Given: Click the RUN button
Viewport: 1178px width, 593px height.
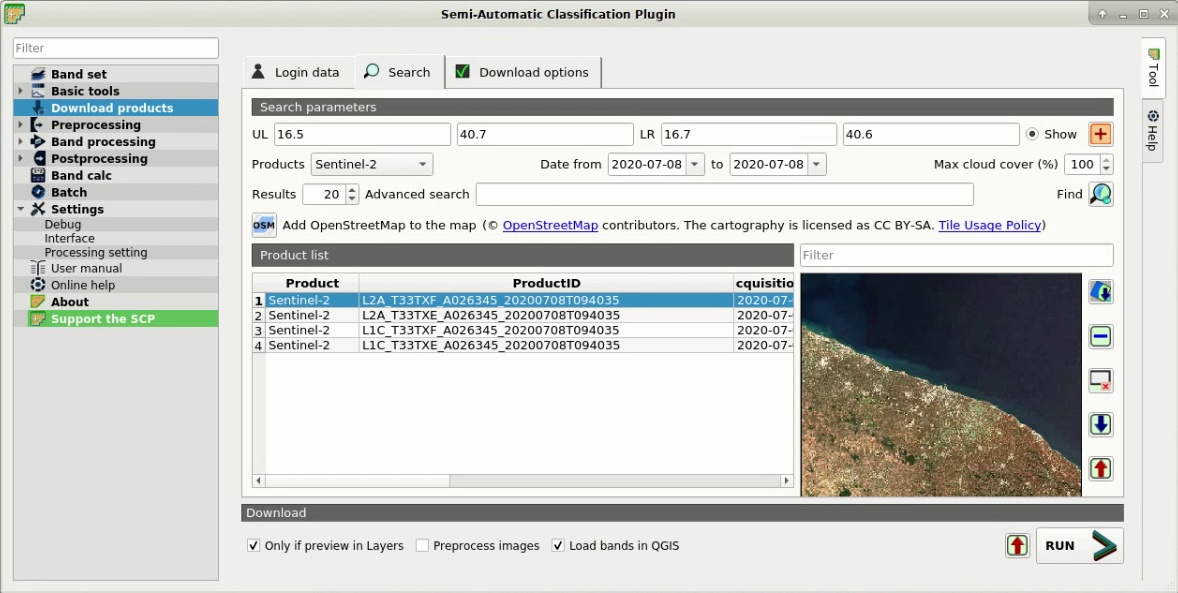Looking at the screenshot, I should click(1080, 546).
